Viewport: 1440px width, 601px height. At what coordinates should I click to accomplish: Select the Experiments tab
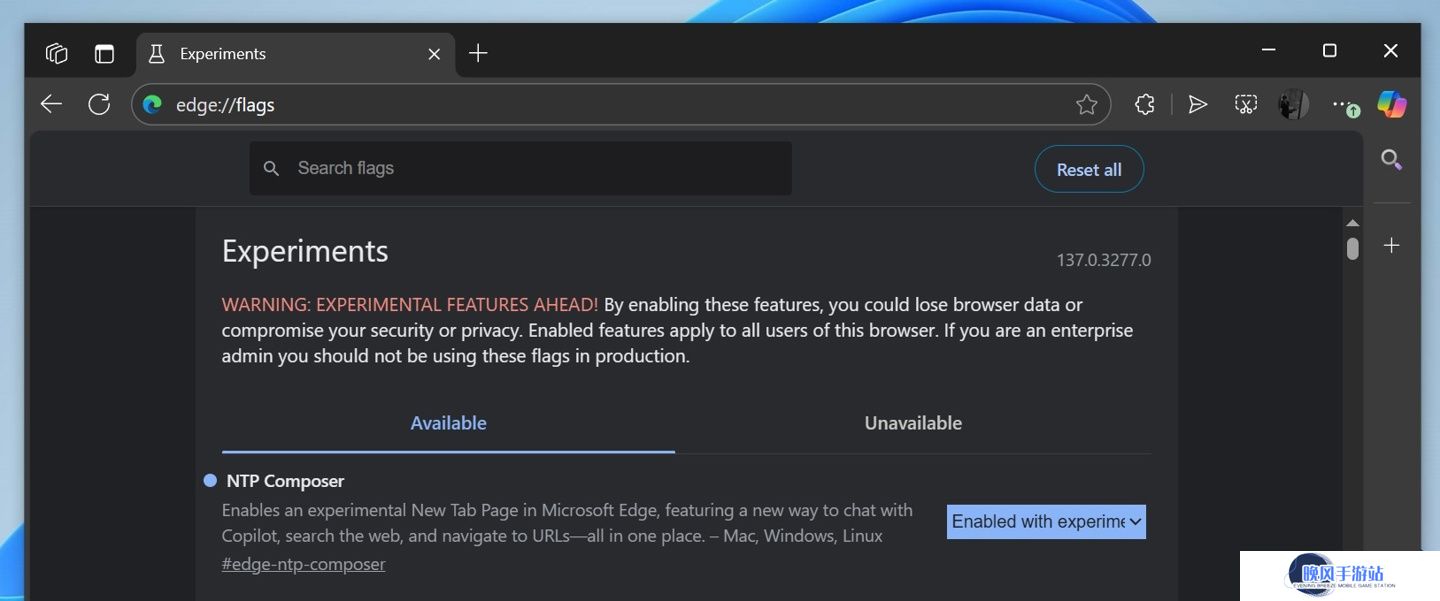295,54
